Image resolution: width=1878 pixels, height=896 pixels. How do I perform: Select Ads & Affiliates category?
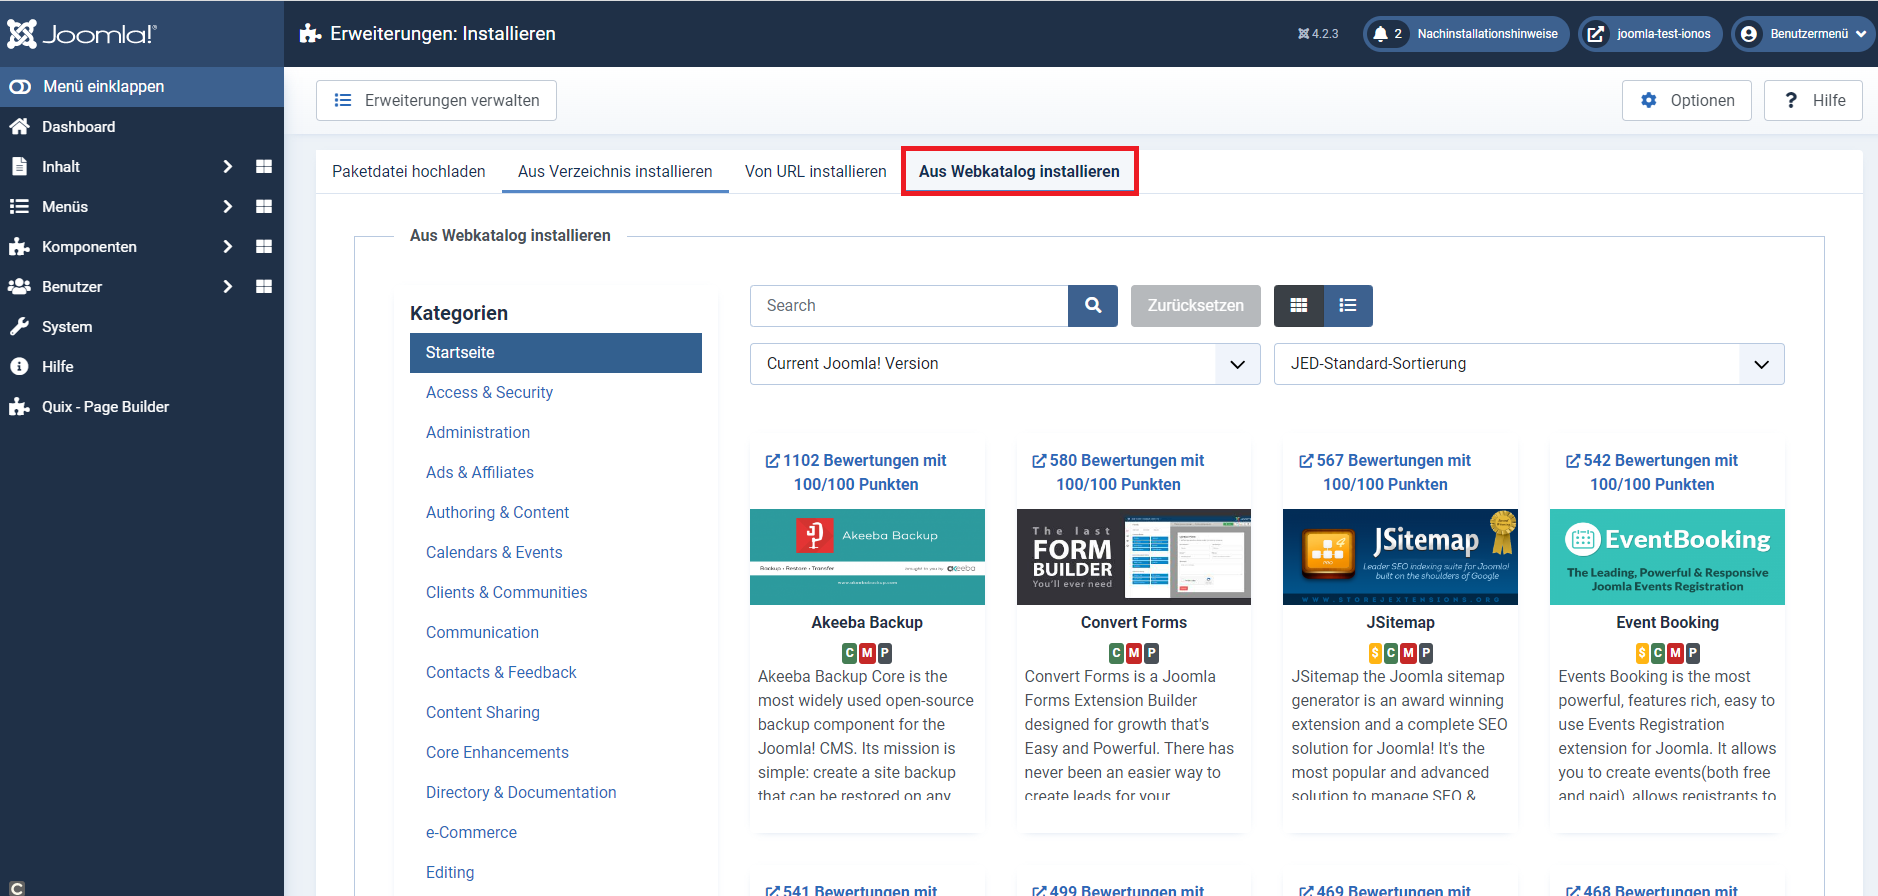coord(480,473)
